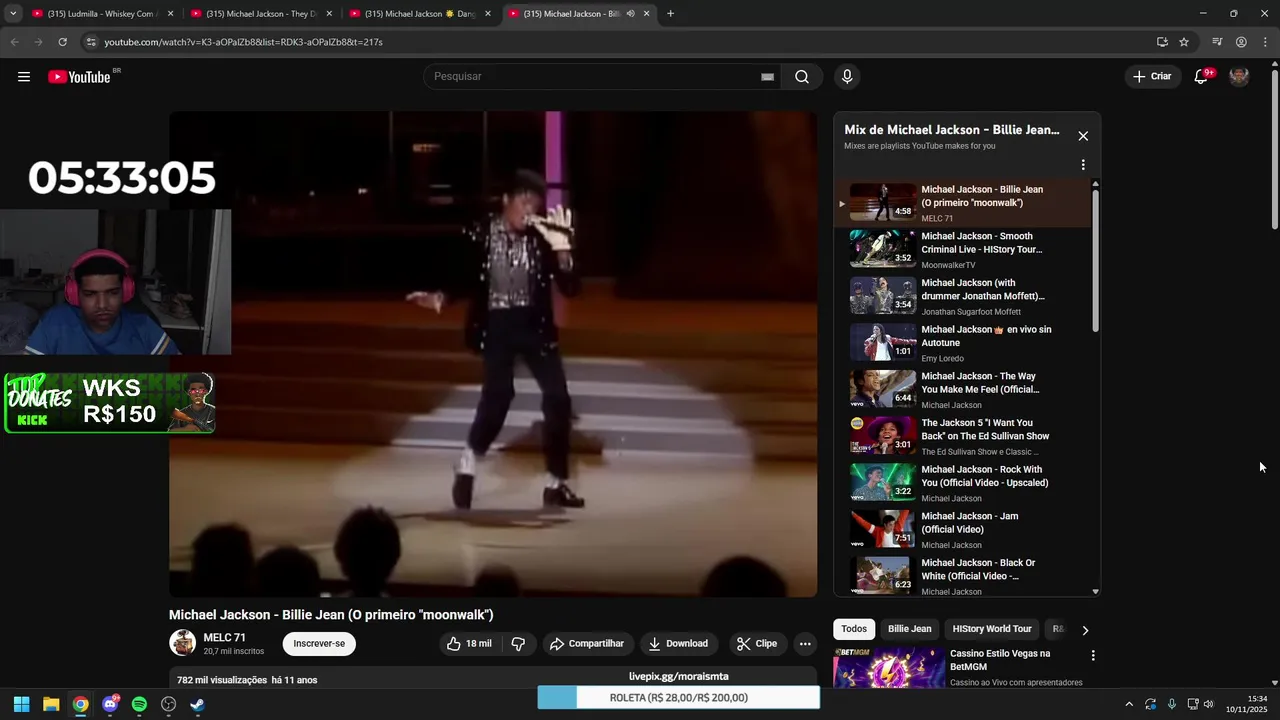View site information icon in address bar

click(x=90, y=42)
